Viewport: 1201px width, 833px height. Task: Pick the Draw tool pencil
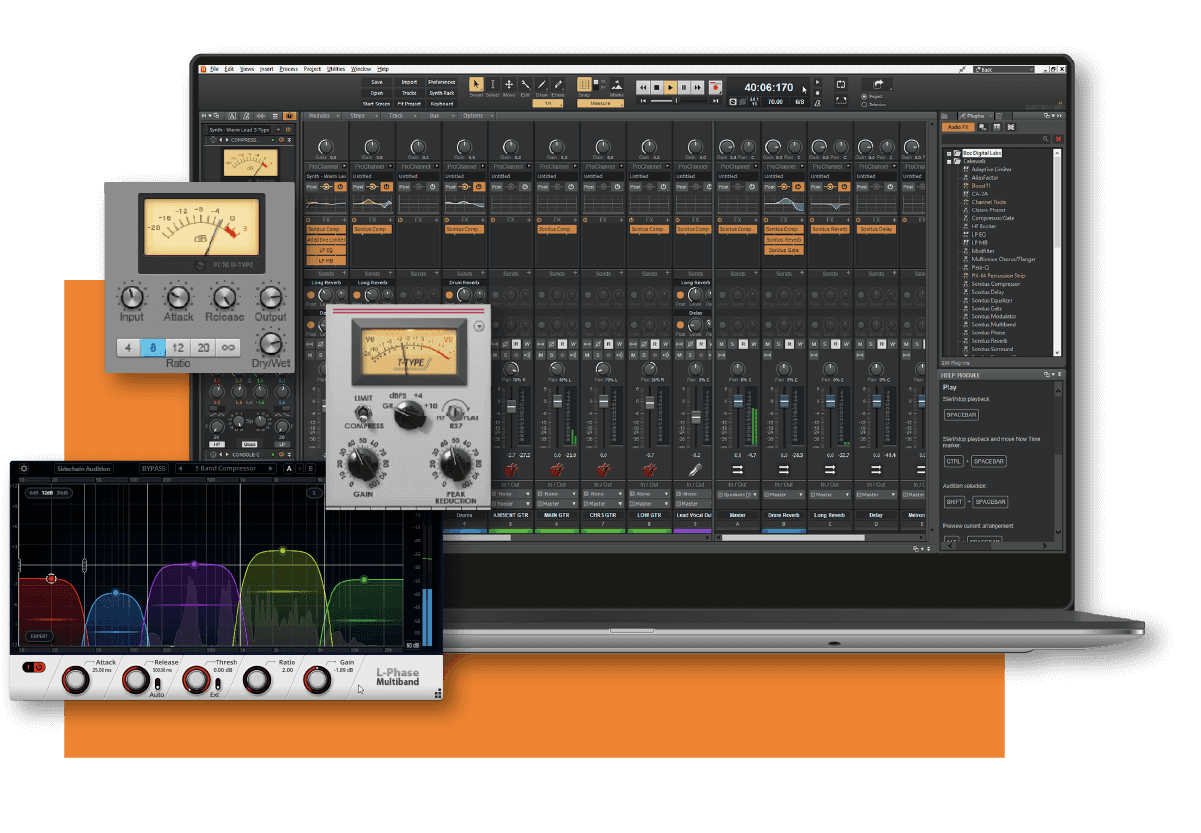click(x=541, y=85)
